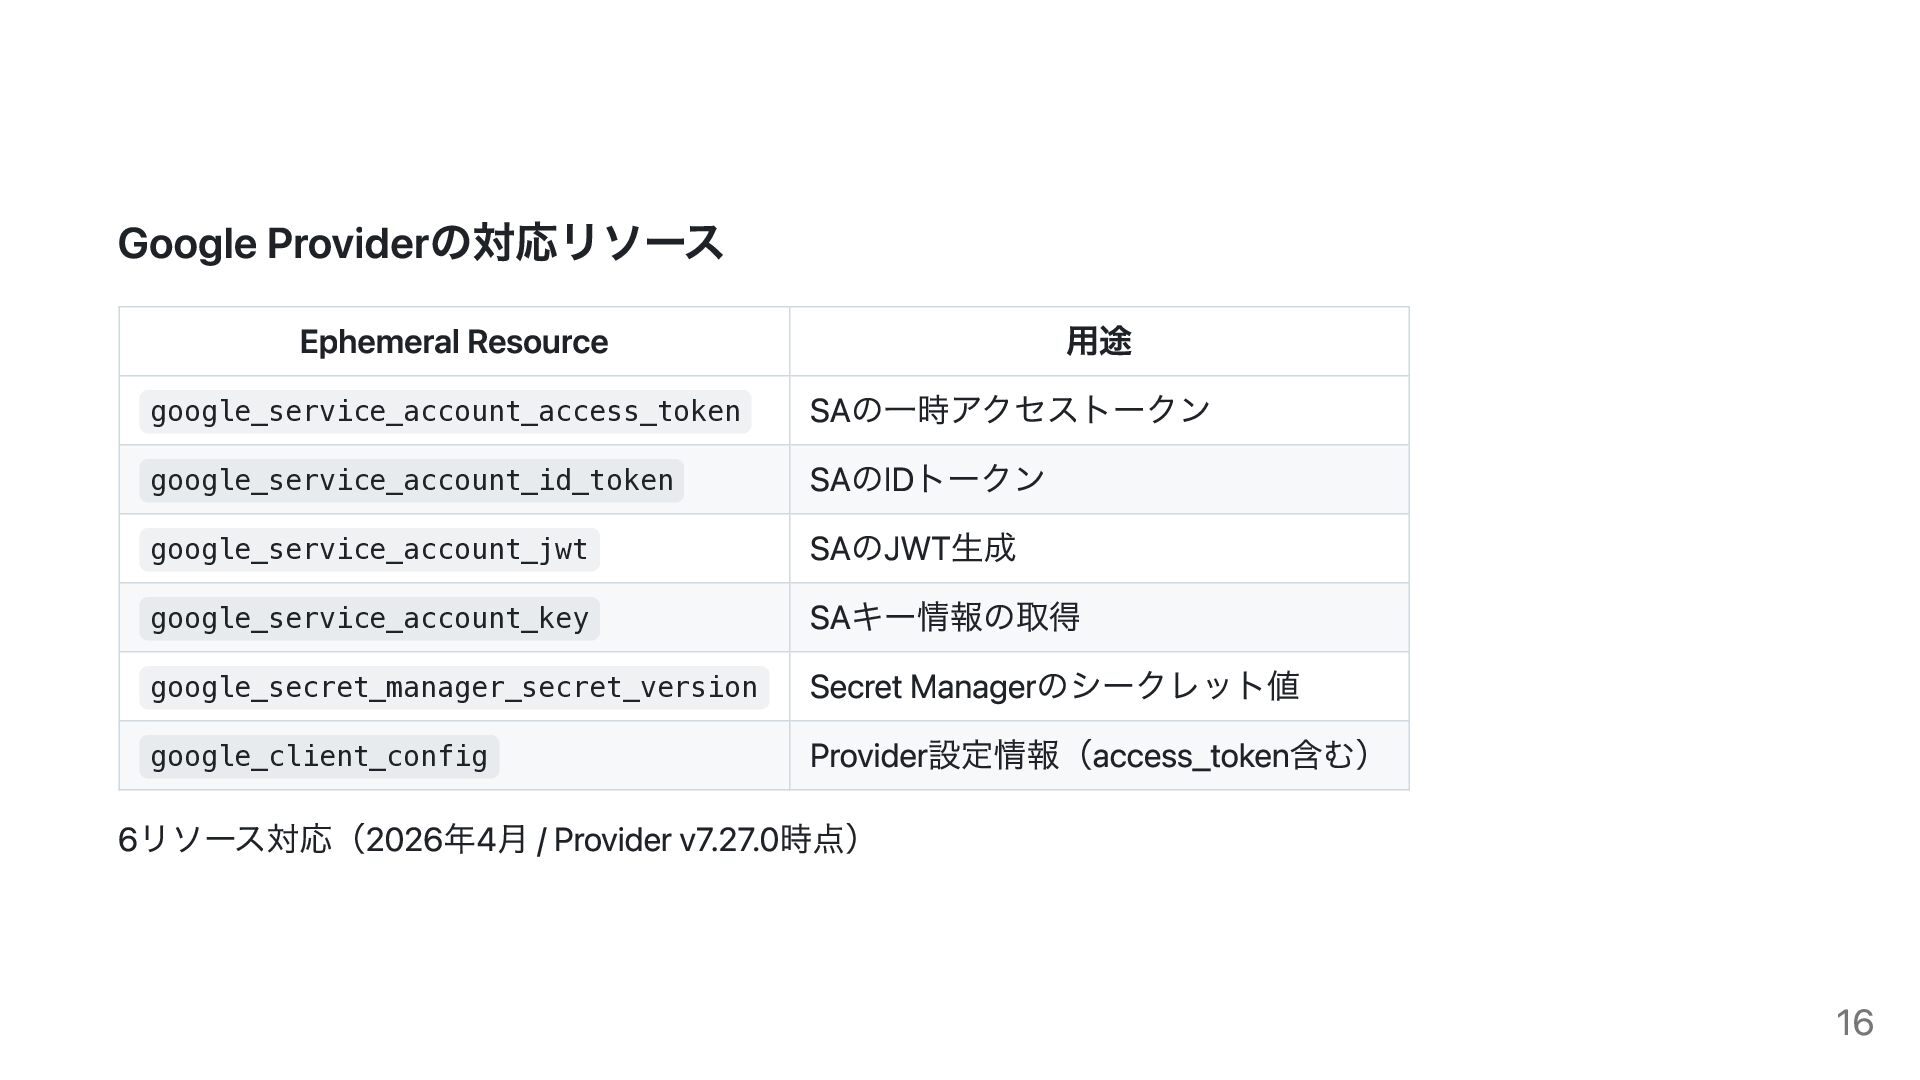Click 'Provider v7.27.0時点' in the footnote
Image resolution: width=1920 pixels, height=1080 pixels.
click(x=699, y=839)
